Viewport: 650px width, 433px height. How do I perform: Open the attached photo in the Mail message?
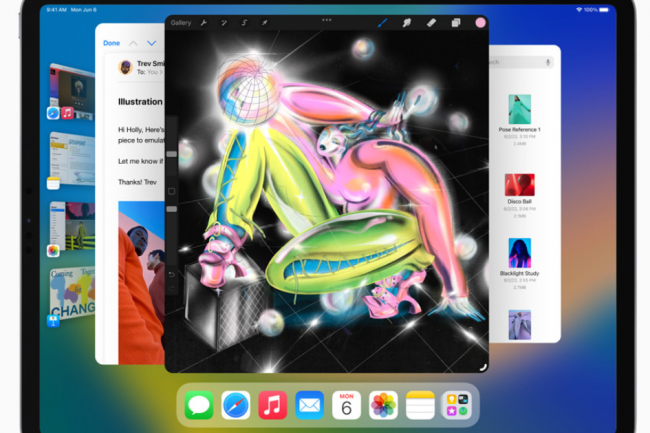pos(141,283)
